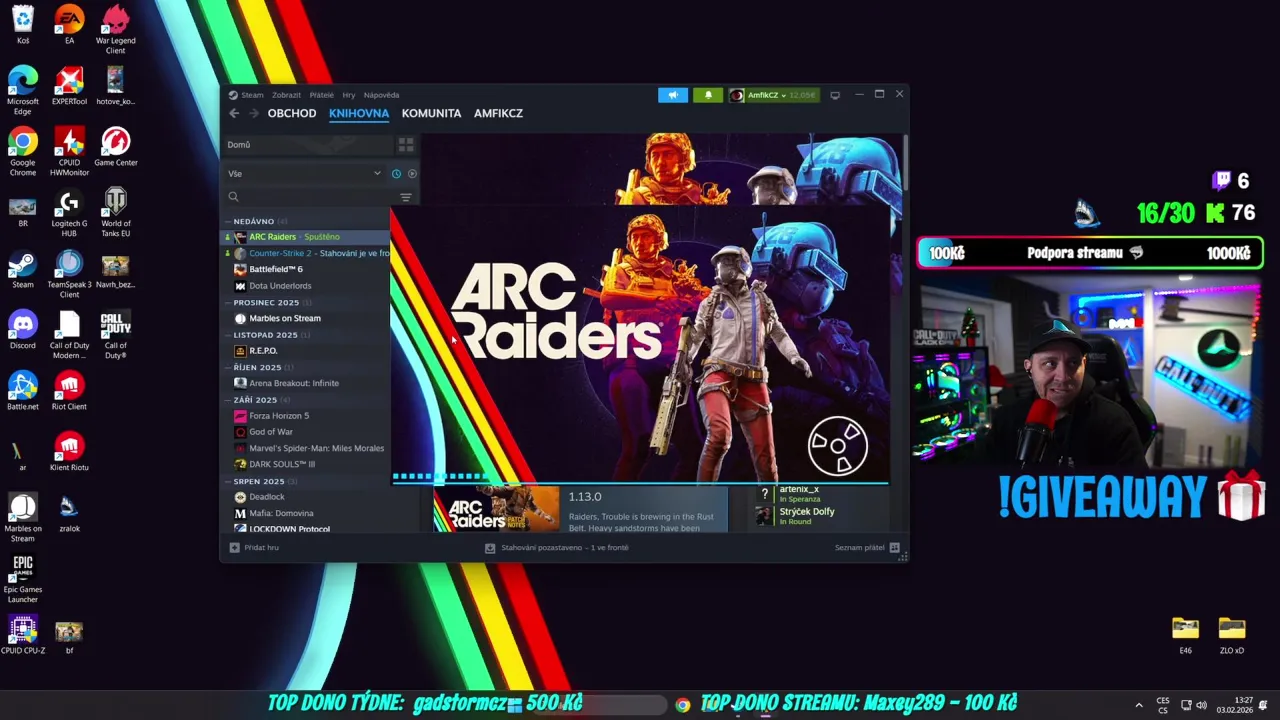Open Seznam přátel friends list
The height and width of the screenshot is (720, 1280).
click(x=867, y=548)
